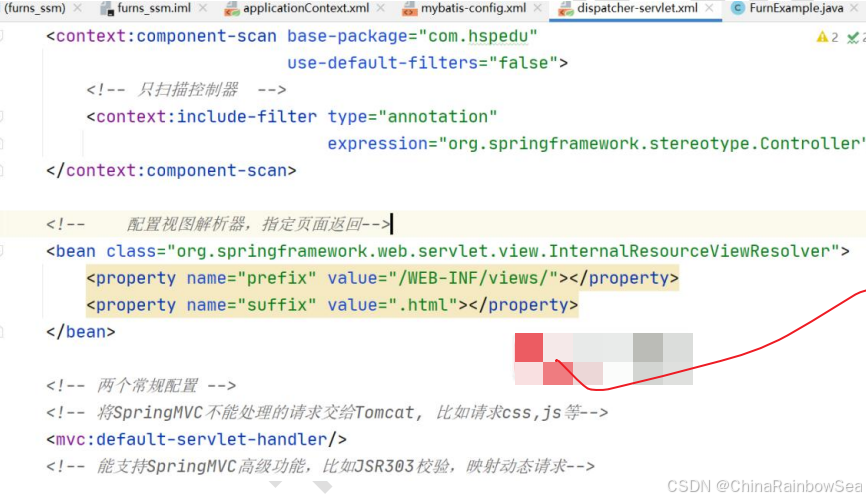This screenshot has height=501, width=866.
Task: Close the FurnExample.java tab
Action: 855,8
